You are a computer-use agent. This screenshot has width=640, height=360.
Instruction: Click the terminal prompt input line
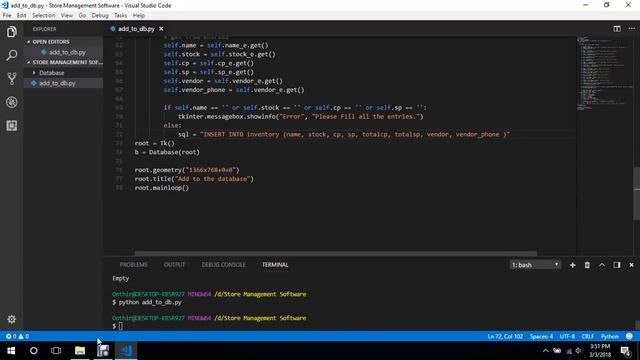(118, 326)
